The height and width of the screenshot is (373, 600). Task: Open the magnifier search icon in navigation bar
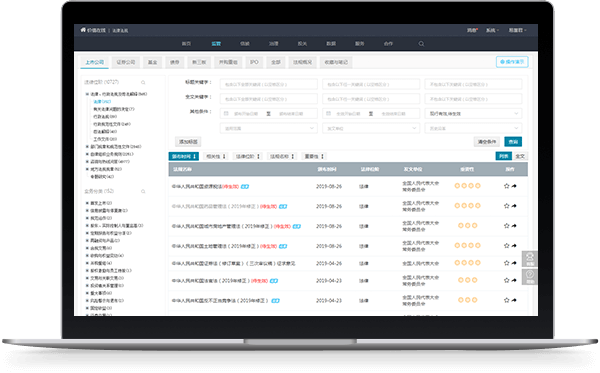click(421, 44)
